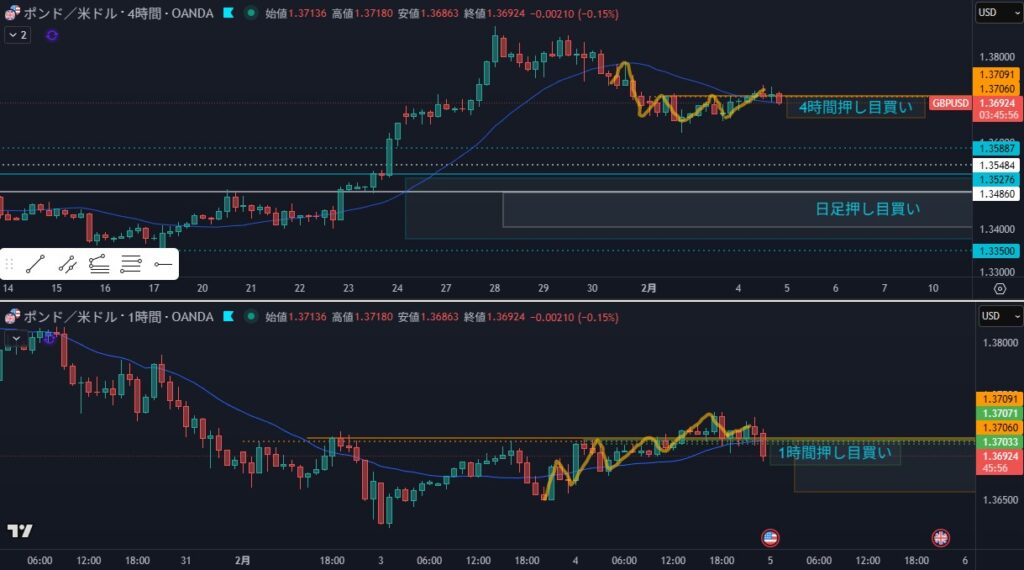Expand the lower chart's indicator legend
This screenshot has height=570, width=1024.
pyautogui.click(x=15, y=339)
